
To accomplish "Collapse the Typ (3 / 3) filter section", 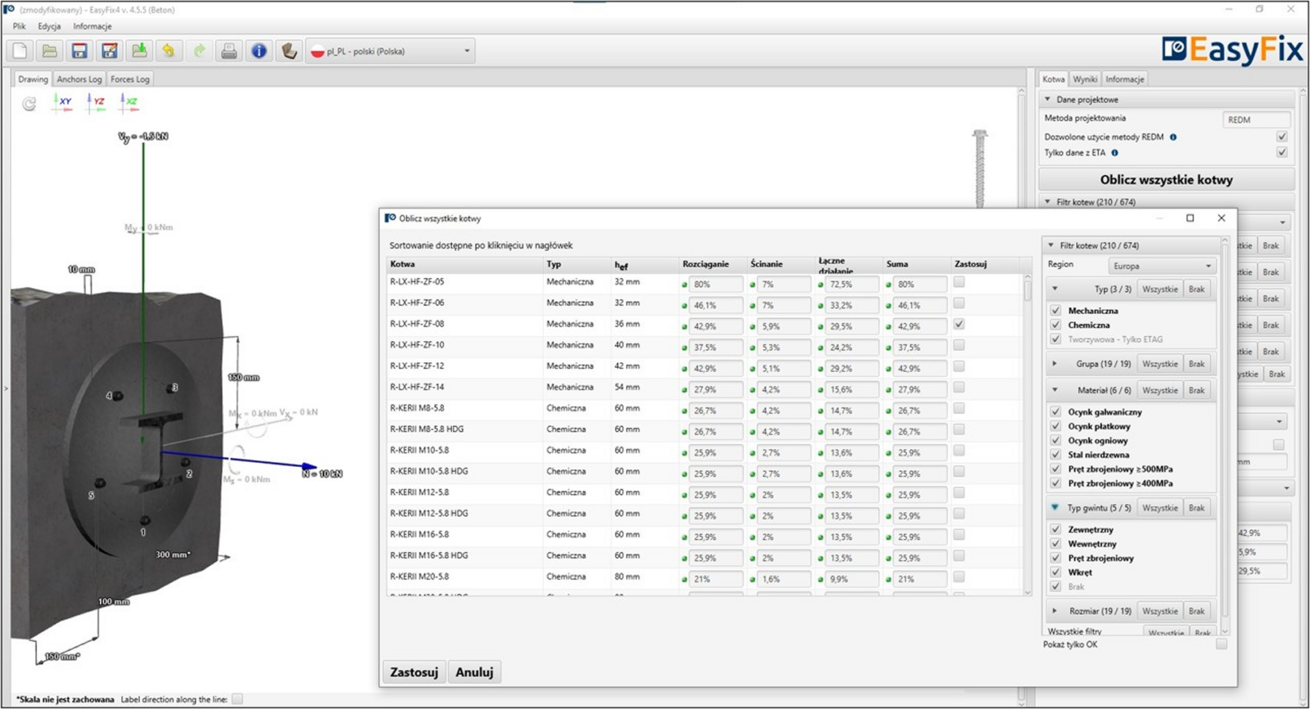I will tap(1055, 289).
